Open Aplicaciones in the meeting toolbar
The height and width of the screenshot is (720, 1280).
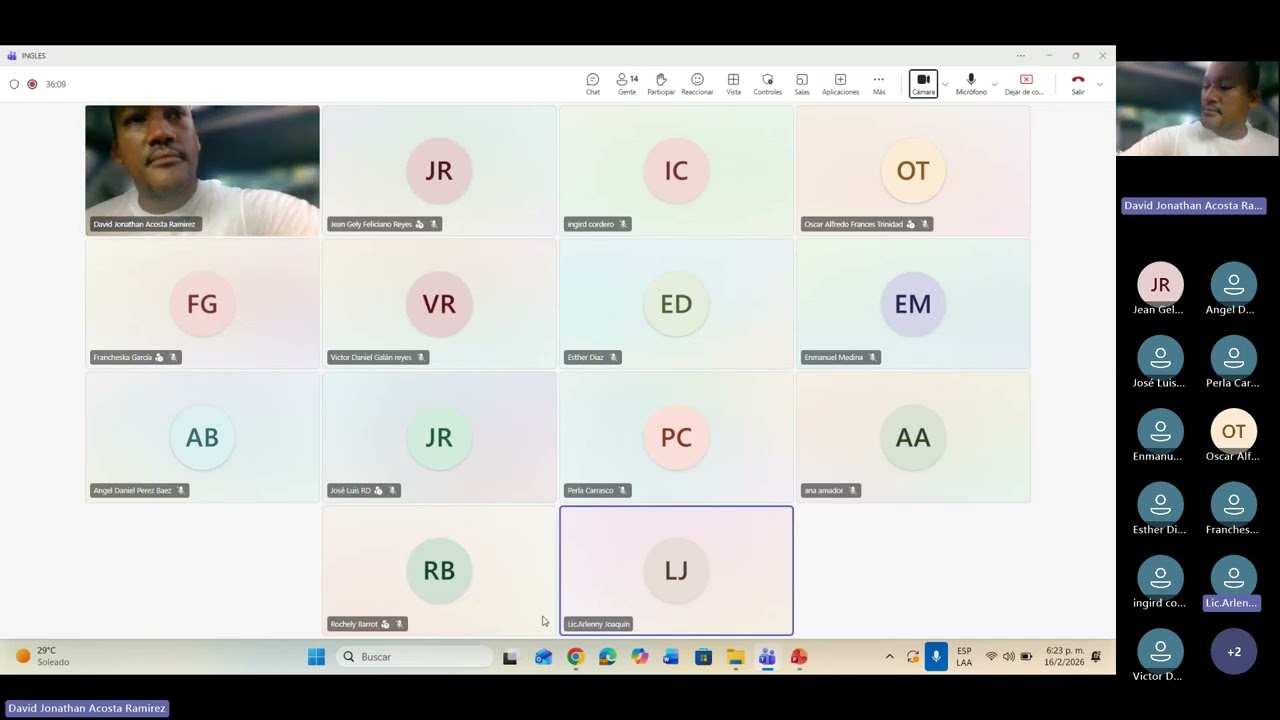coord(840,84)
